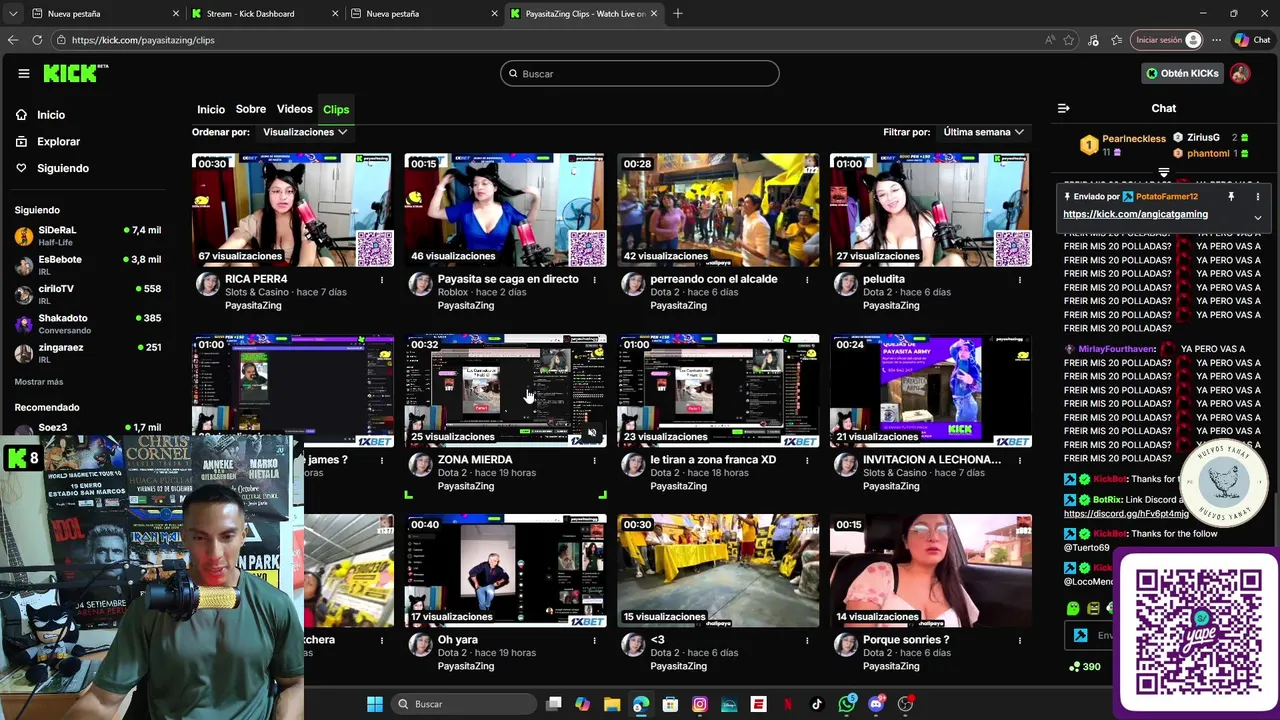This screenshot has width=1280, height=720.
Task: Open the INVITACION A LECHONA clip title
Action: coord(932,460)
